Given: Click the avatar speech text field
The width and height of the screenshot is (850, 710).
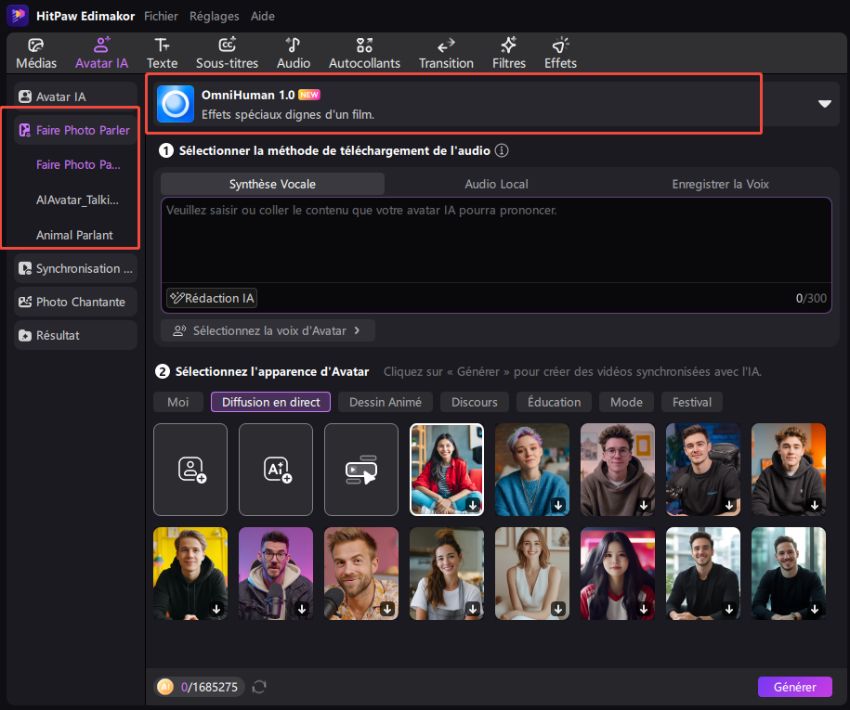Looking at the screenshot, I should click(495, 245).
